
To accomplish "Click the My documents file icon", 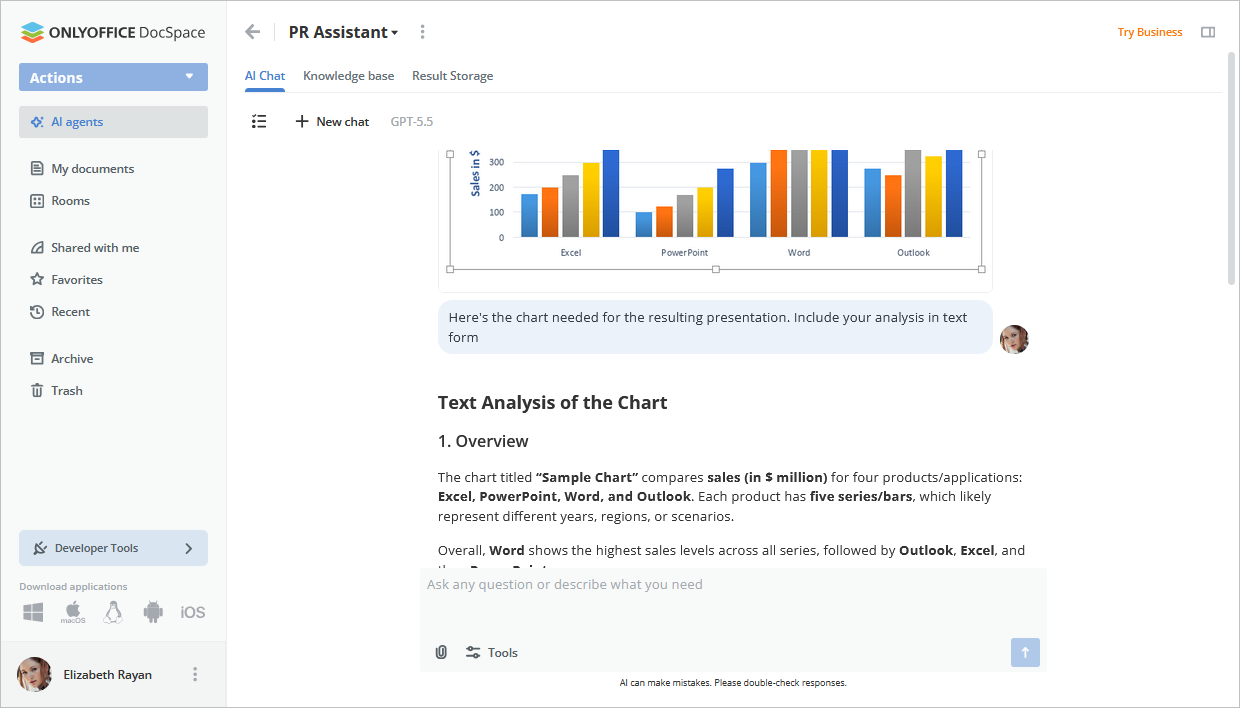I will (x=37, y=169).
